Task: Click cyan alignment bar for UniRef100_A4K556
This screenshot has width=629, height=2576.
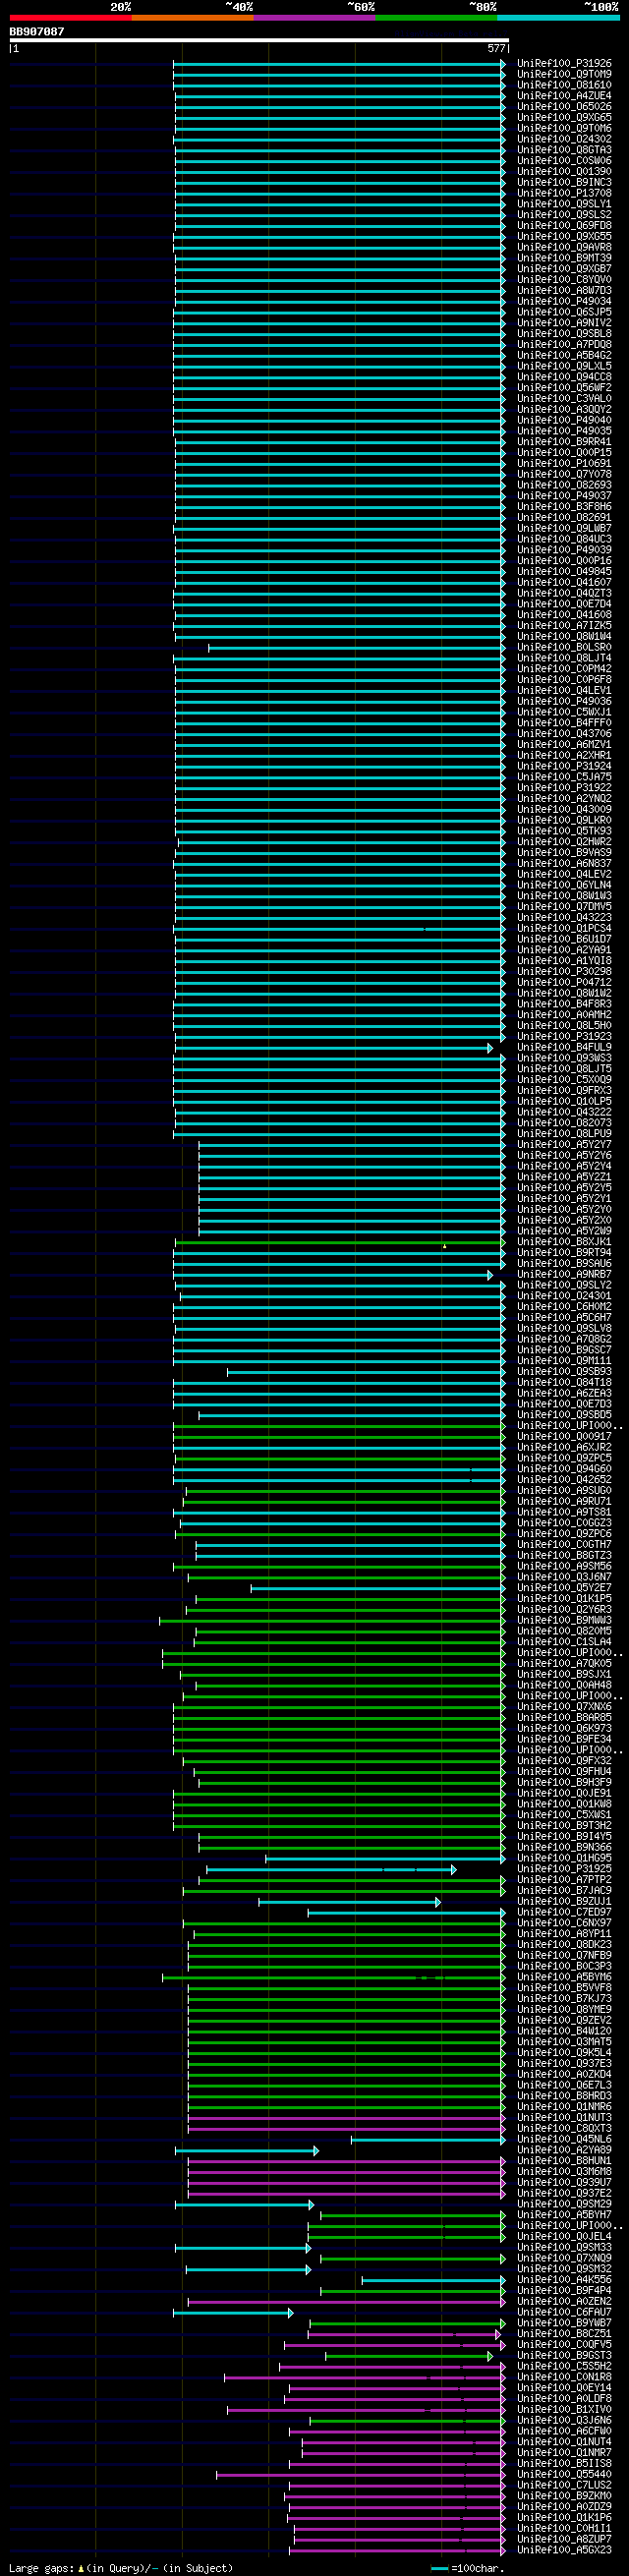Action: (434, 2280)
